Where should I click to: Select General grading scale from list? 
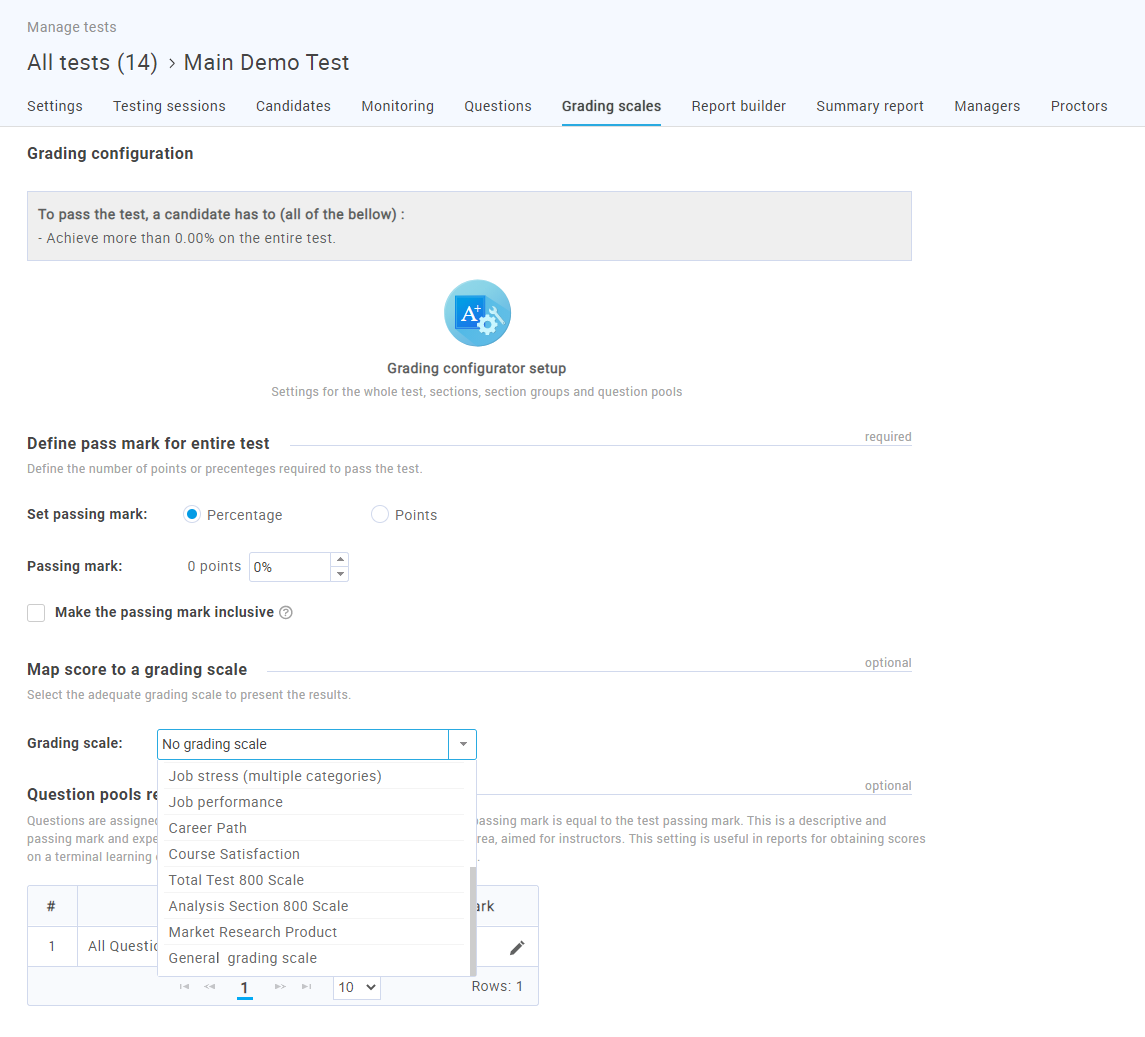(243, 958)
